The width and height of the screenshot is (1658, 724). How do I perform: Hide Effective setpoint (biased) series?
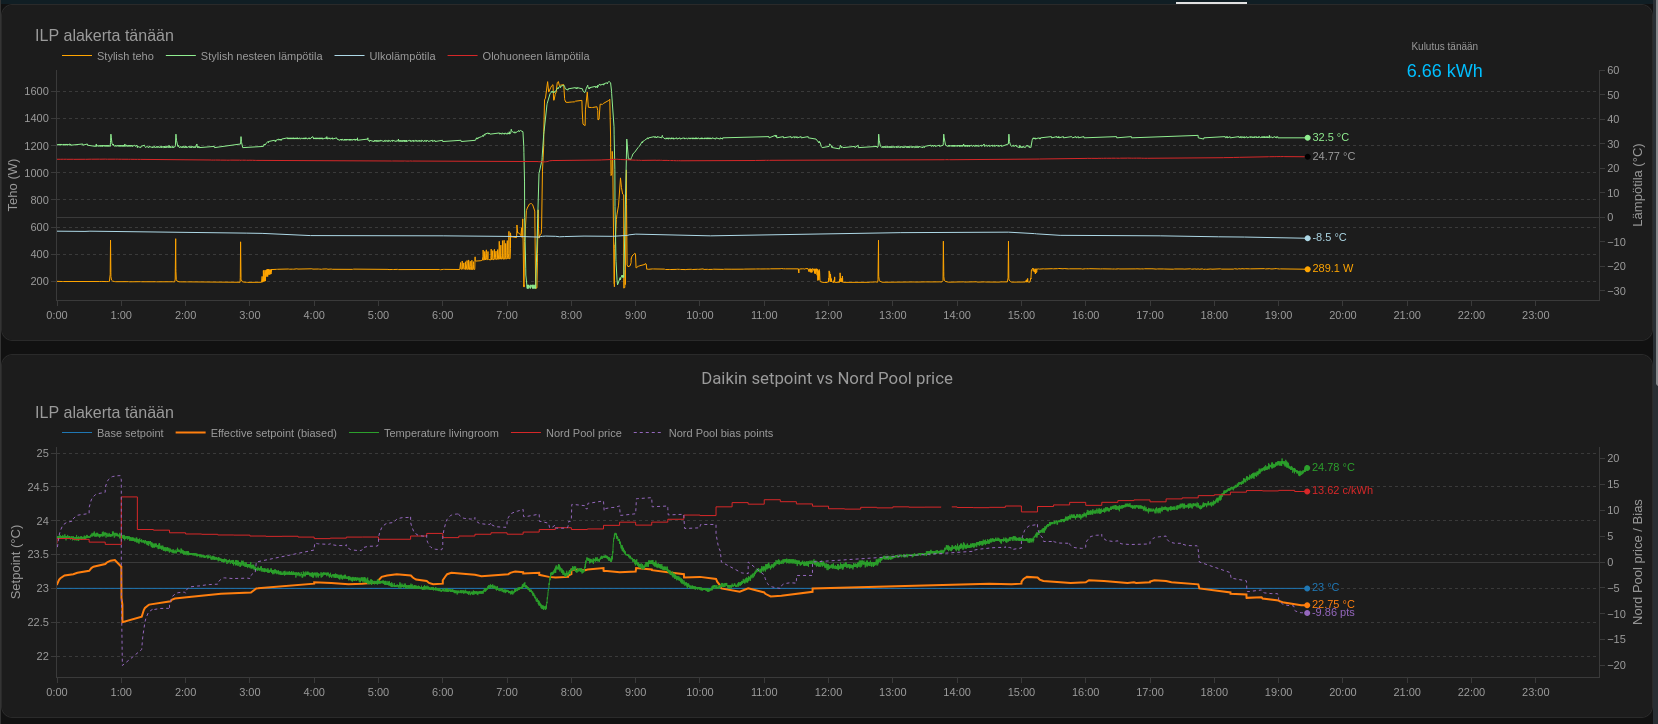point(272,433)
